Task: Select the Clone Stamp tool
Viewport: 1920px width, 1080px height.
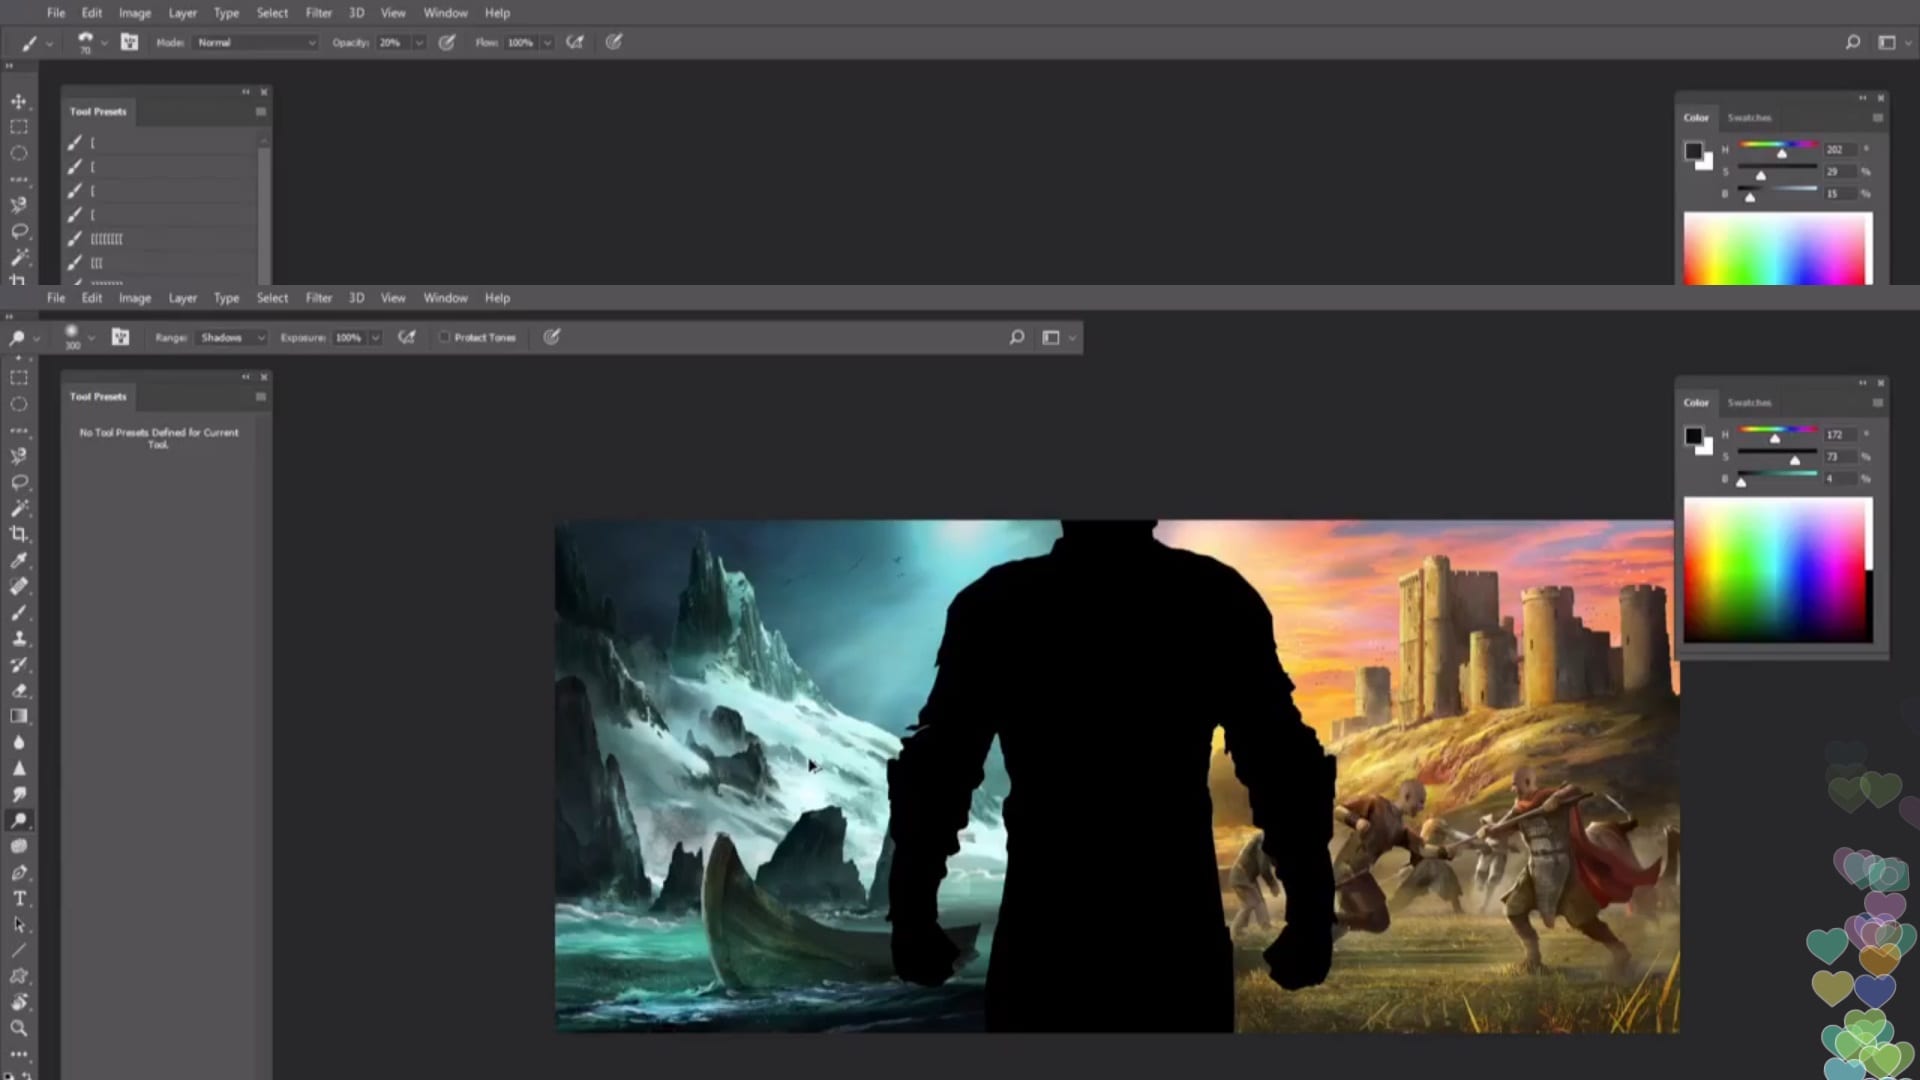Action: [19, 638]
